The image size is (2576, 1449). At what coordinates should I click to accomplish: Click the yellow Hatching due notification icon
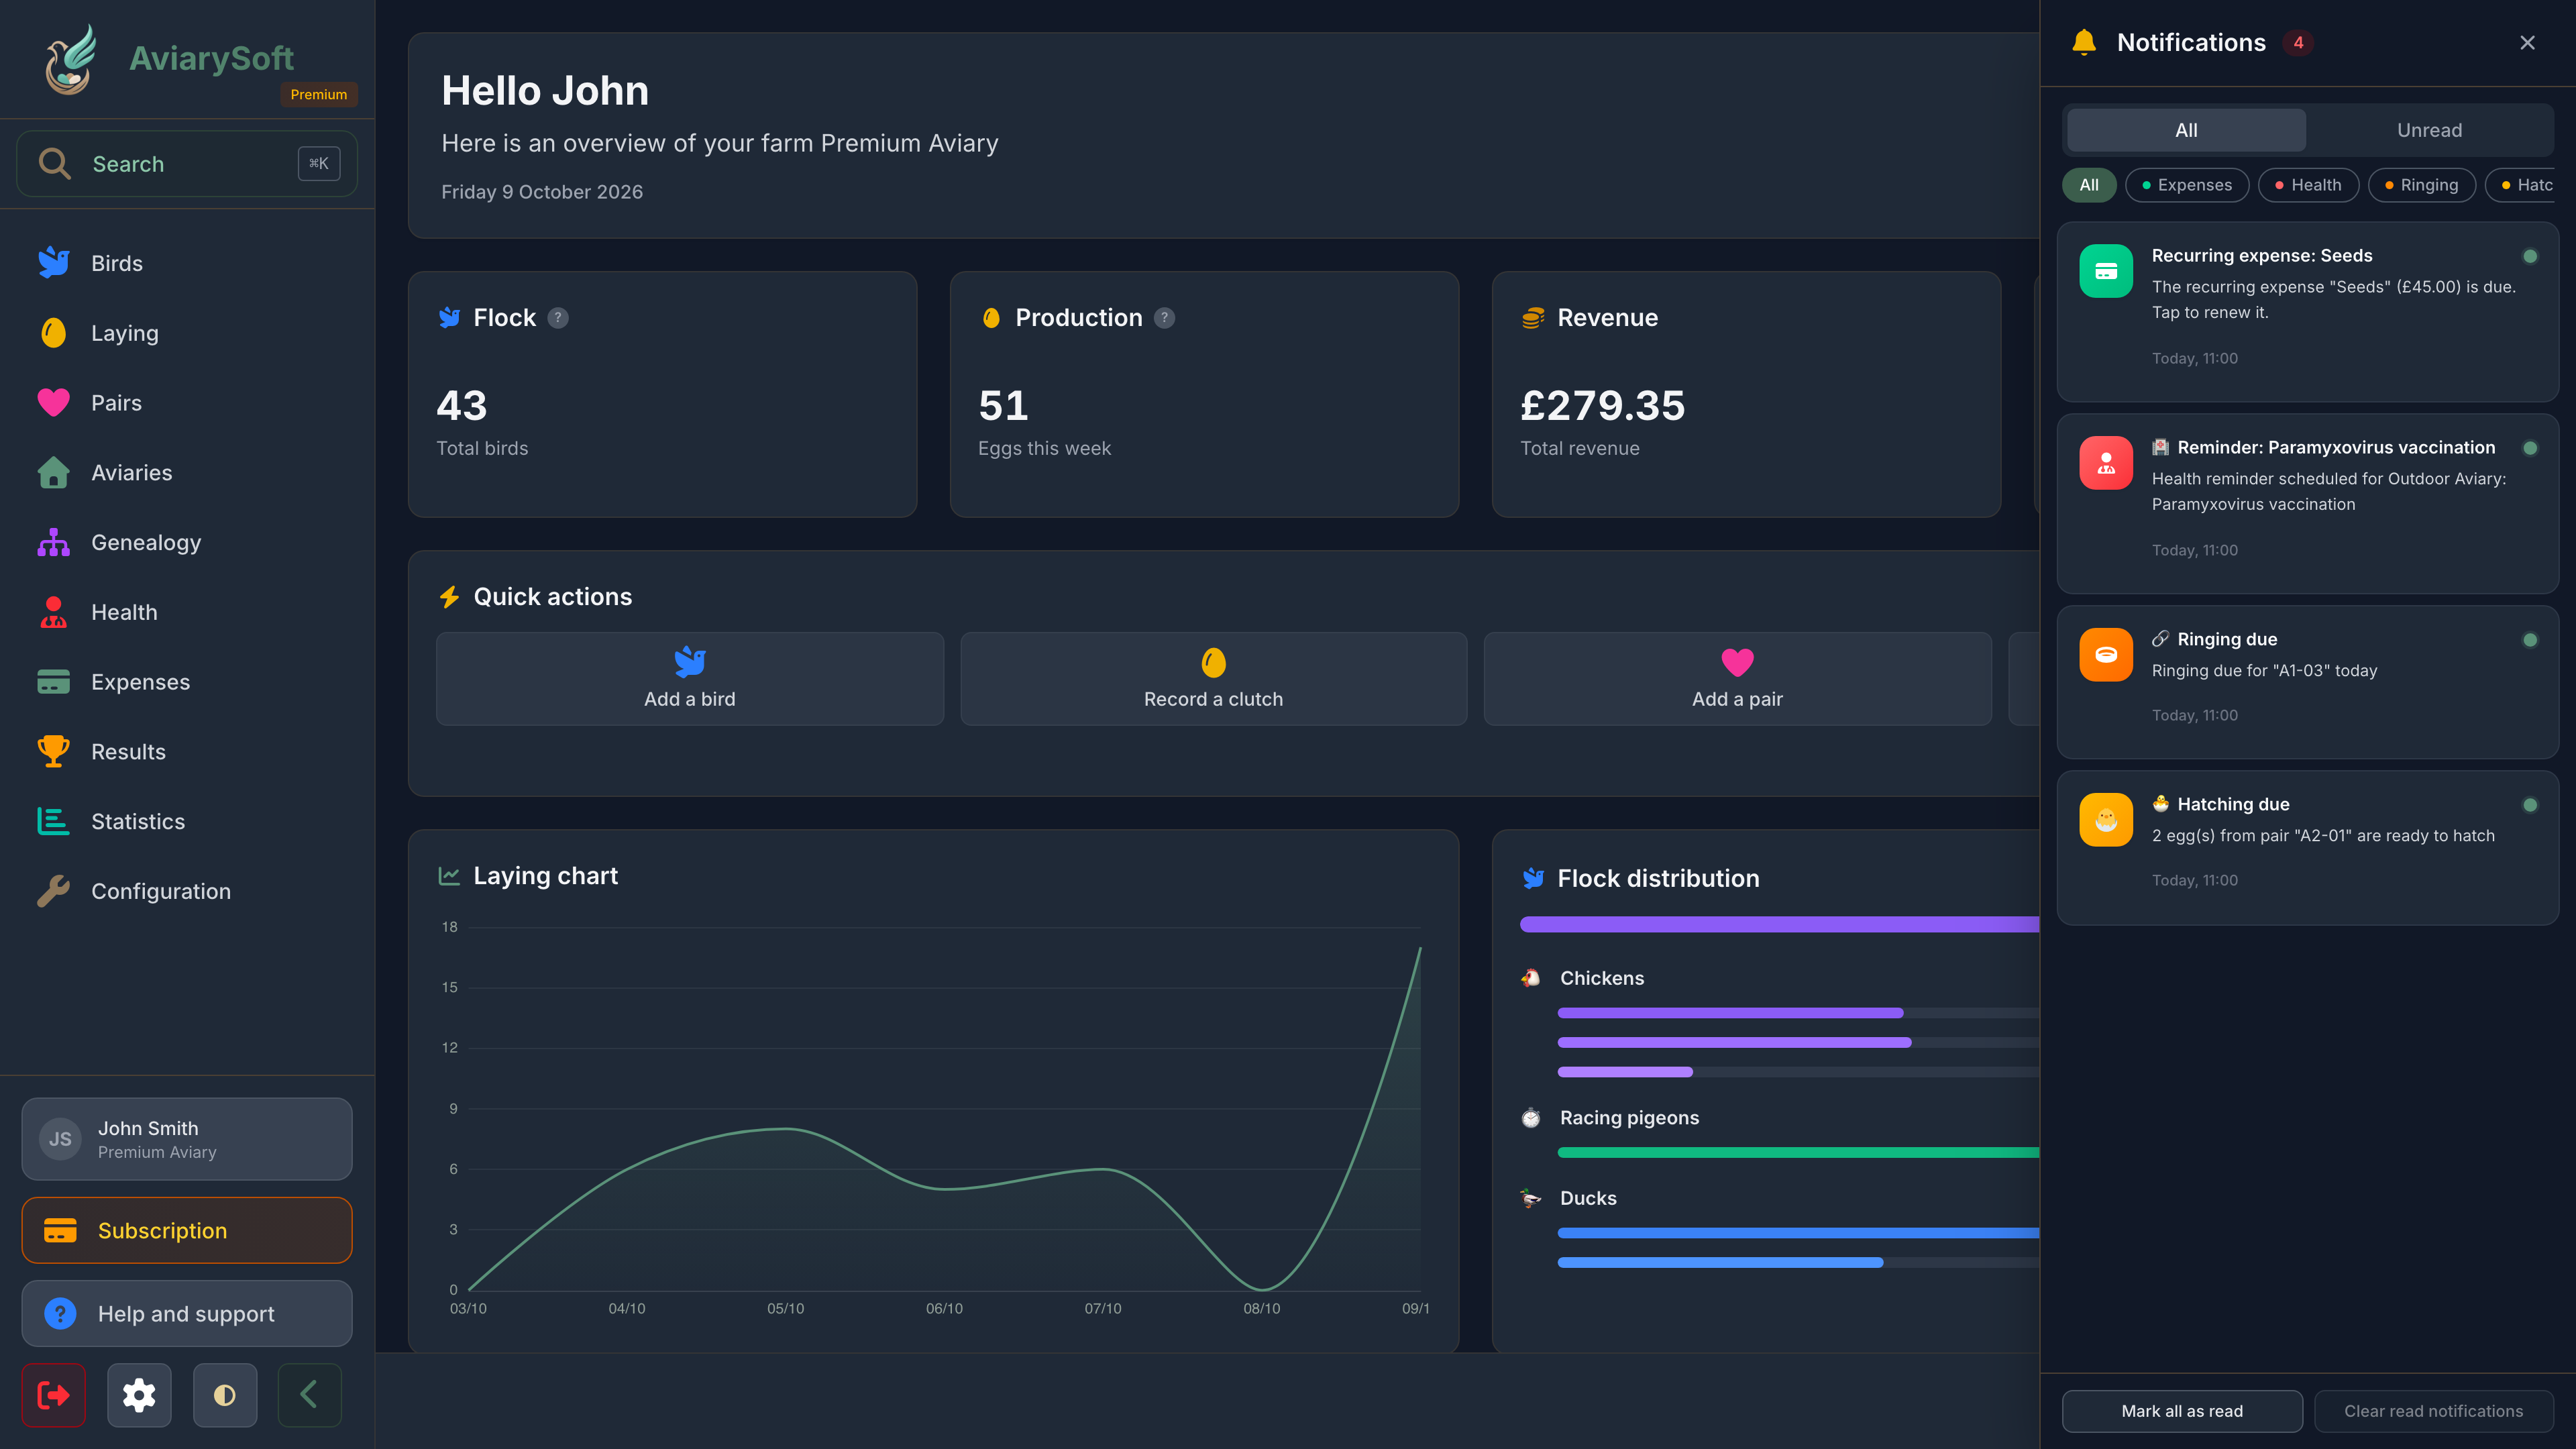(x=2106, y=820)
